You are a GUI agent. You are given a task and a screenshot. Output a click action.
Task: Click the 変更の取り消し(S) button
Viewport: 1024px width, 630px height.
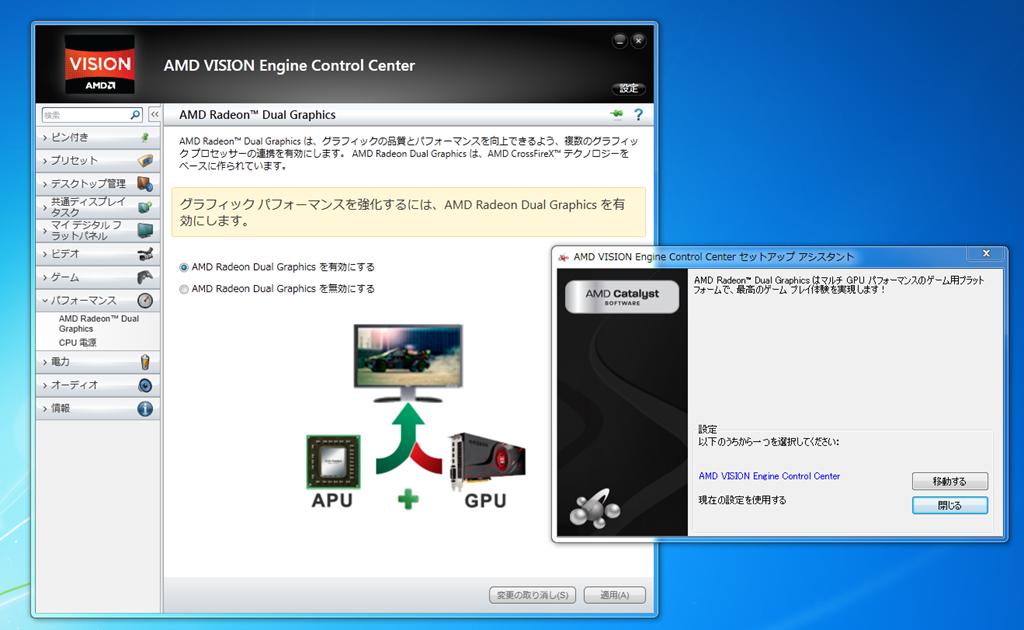[x=532, y=595]
